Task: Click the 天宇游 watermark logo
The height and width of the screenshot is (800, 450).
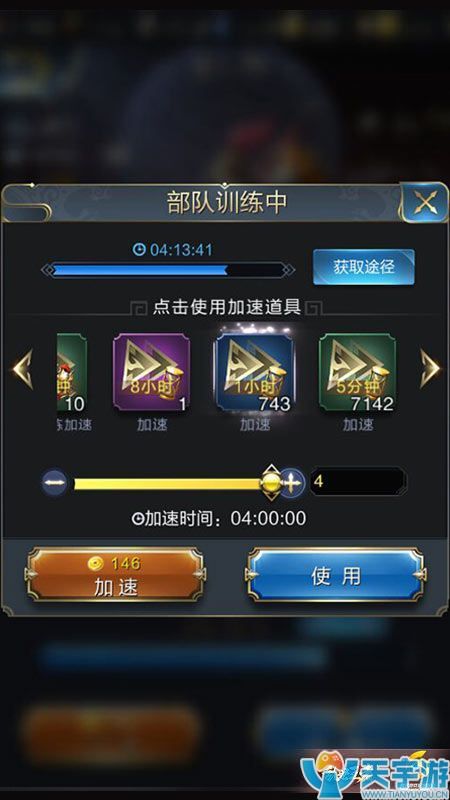Action: pyautogui.click(x=374, y=774)
